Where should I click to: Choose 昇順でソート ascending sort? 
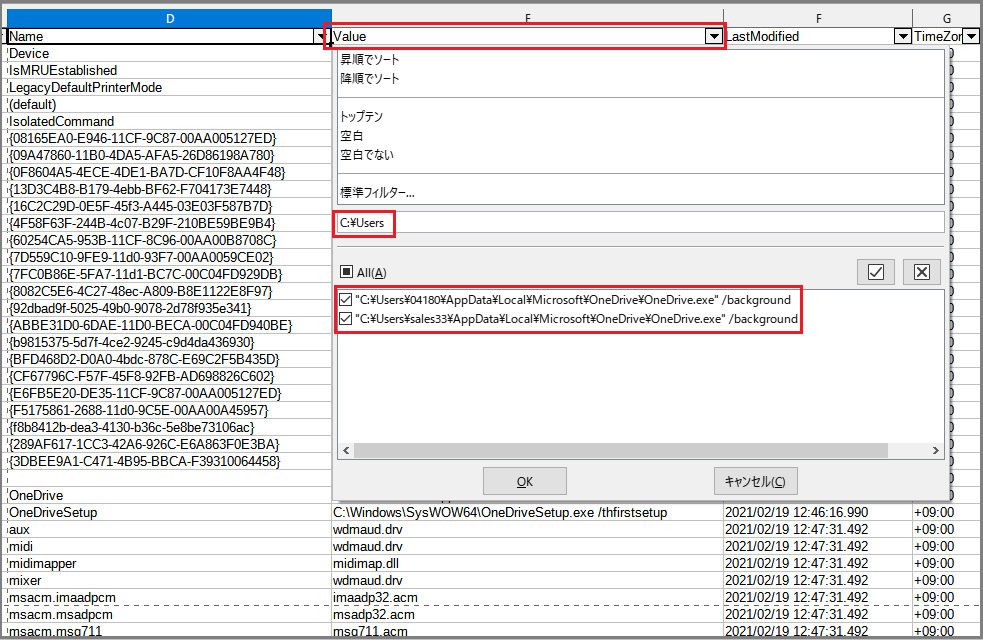click(x=370, y=60)
